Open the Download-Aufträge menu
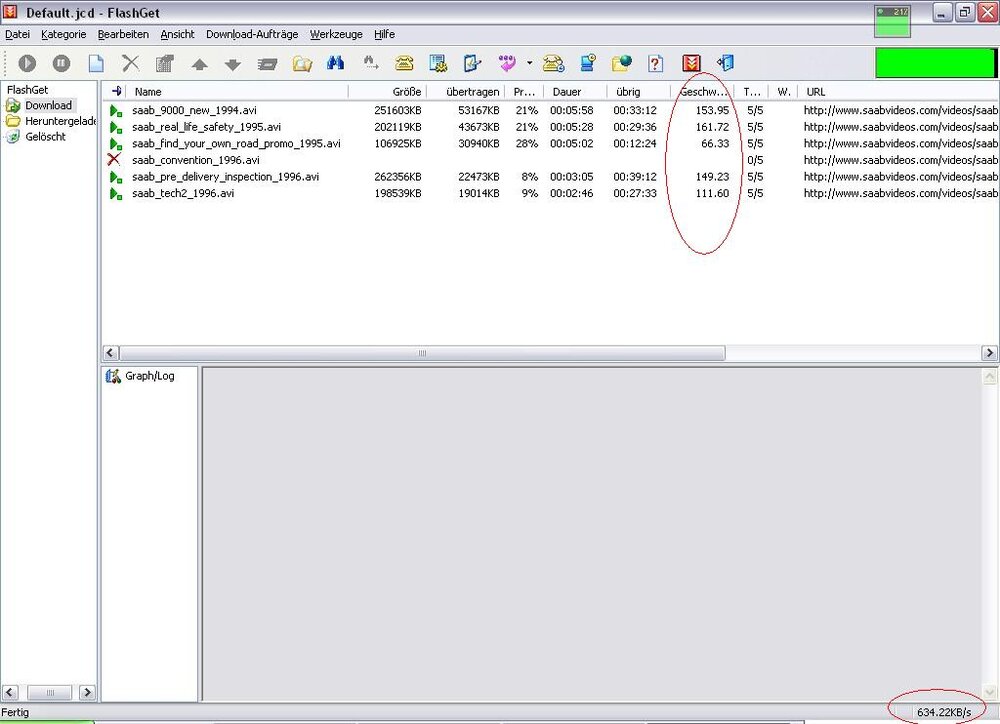 [x=252, y=34]
